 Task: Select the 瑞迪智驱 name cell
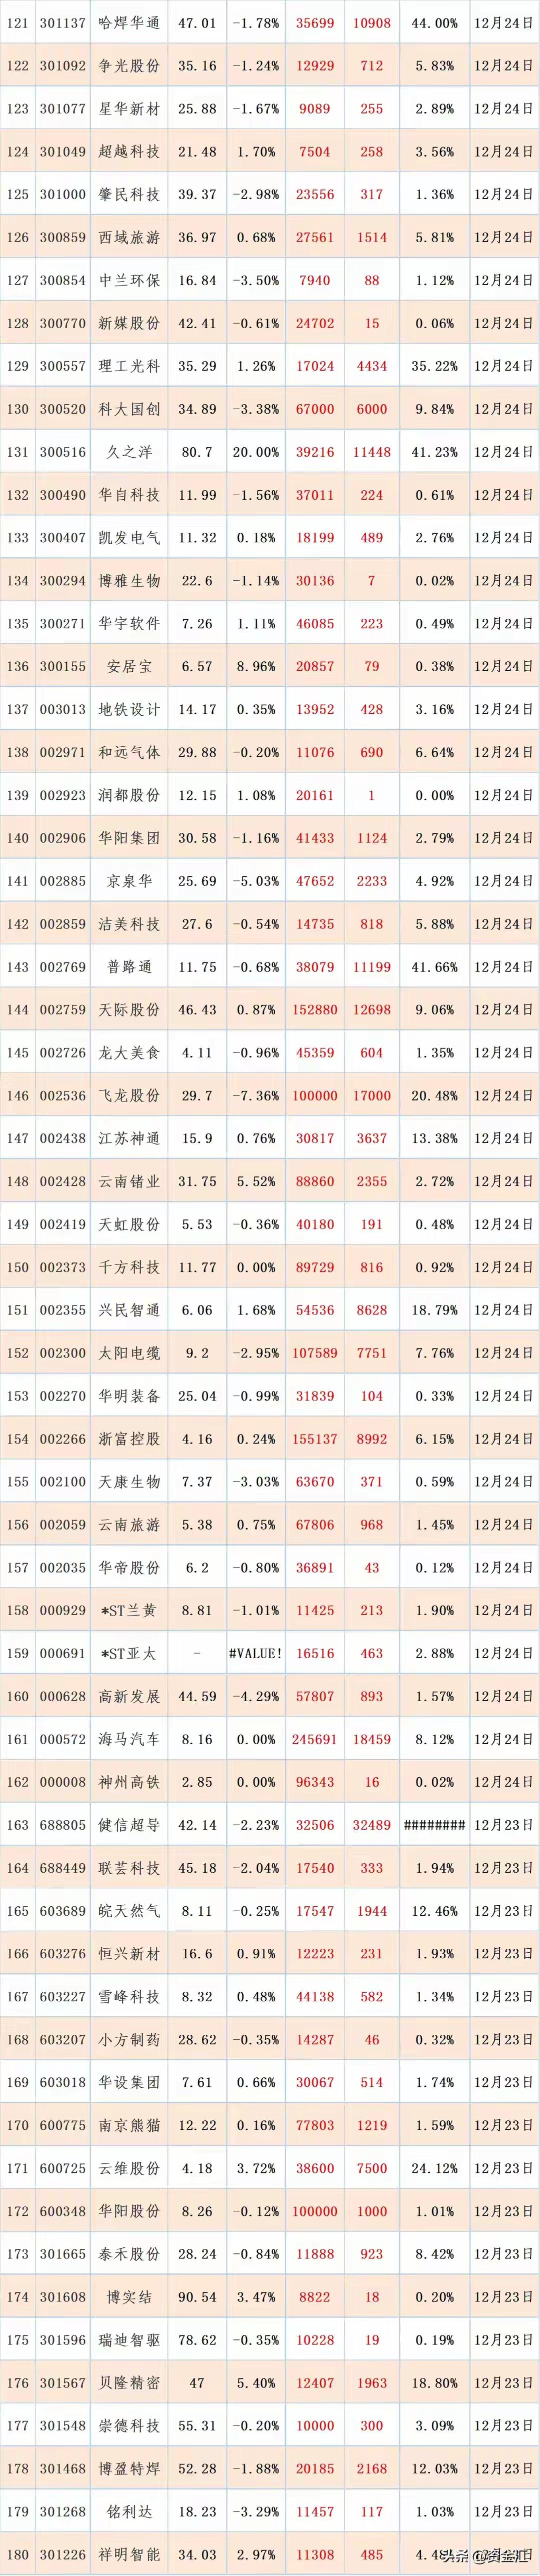129,2341
